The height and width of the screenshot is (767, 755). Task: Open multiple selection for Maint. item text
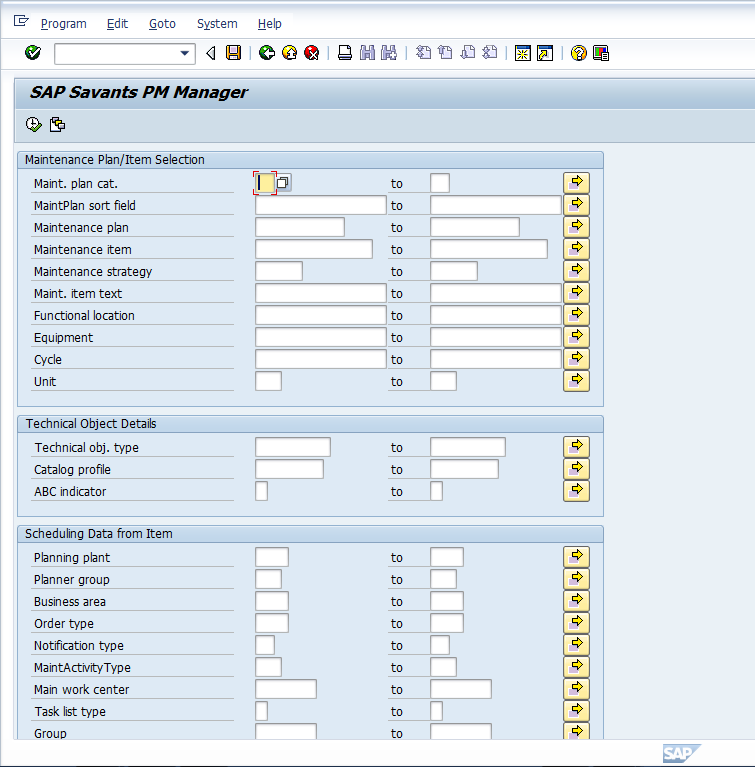(x=576, y=293)
